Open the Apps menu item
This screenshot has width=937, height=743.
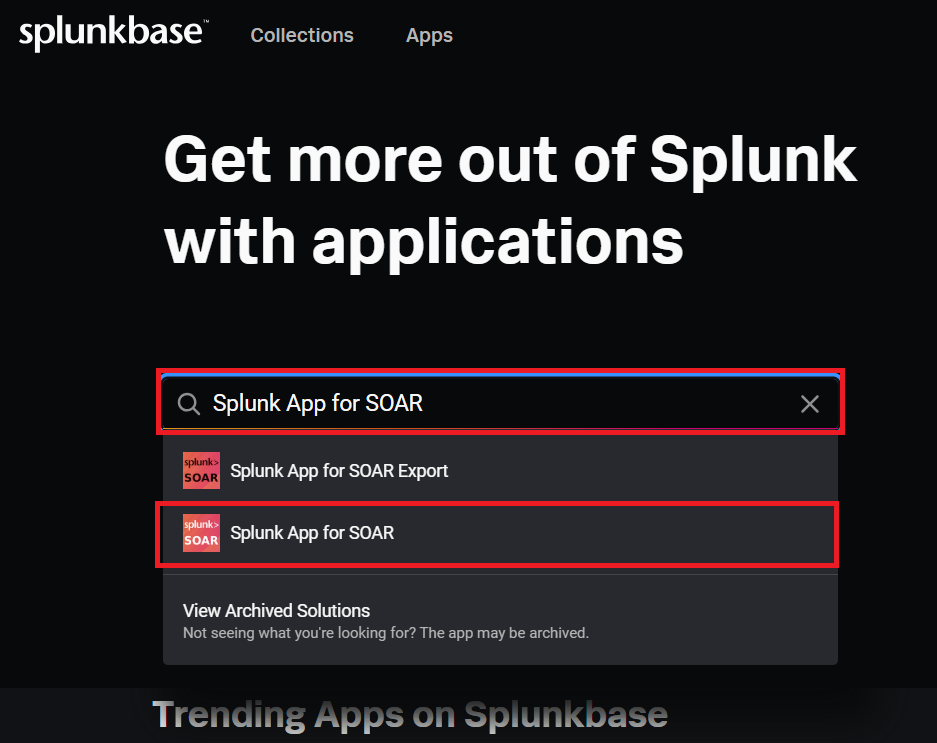pyautogui.click(x=429, y=35)
